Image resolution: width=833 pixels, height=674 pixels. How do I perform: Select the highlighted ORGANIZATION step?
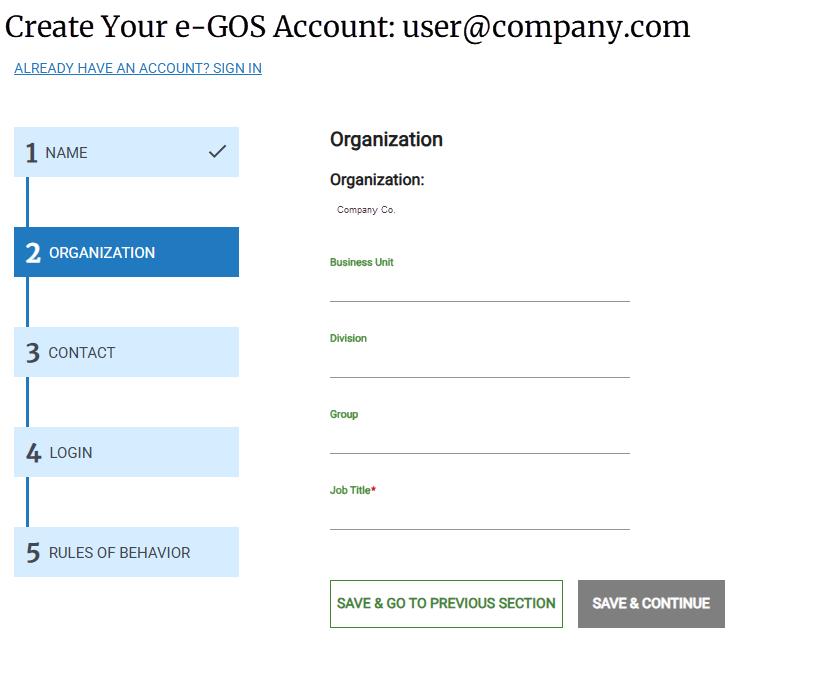pyautogui.click(x=126, y=252)
